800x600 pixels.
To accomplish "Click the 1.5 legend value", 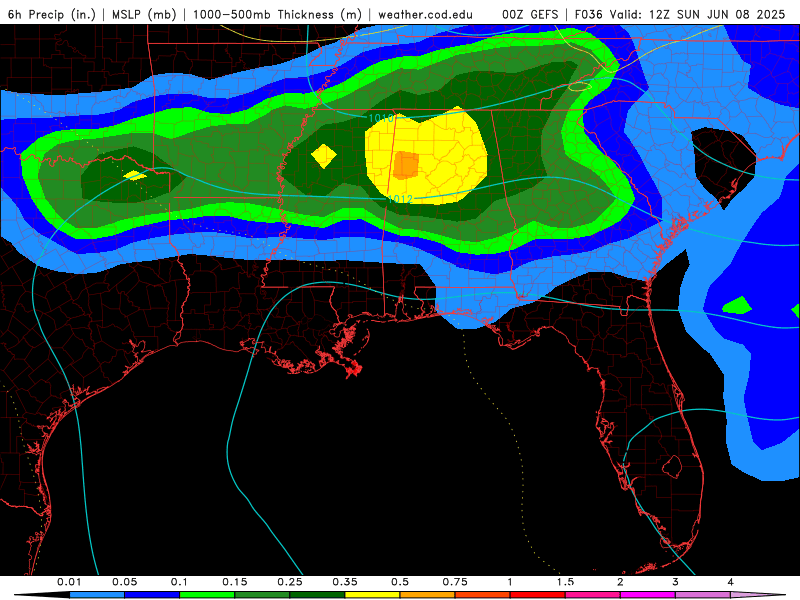I will (x=565, y=582).
